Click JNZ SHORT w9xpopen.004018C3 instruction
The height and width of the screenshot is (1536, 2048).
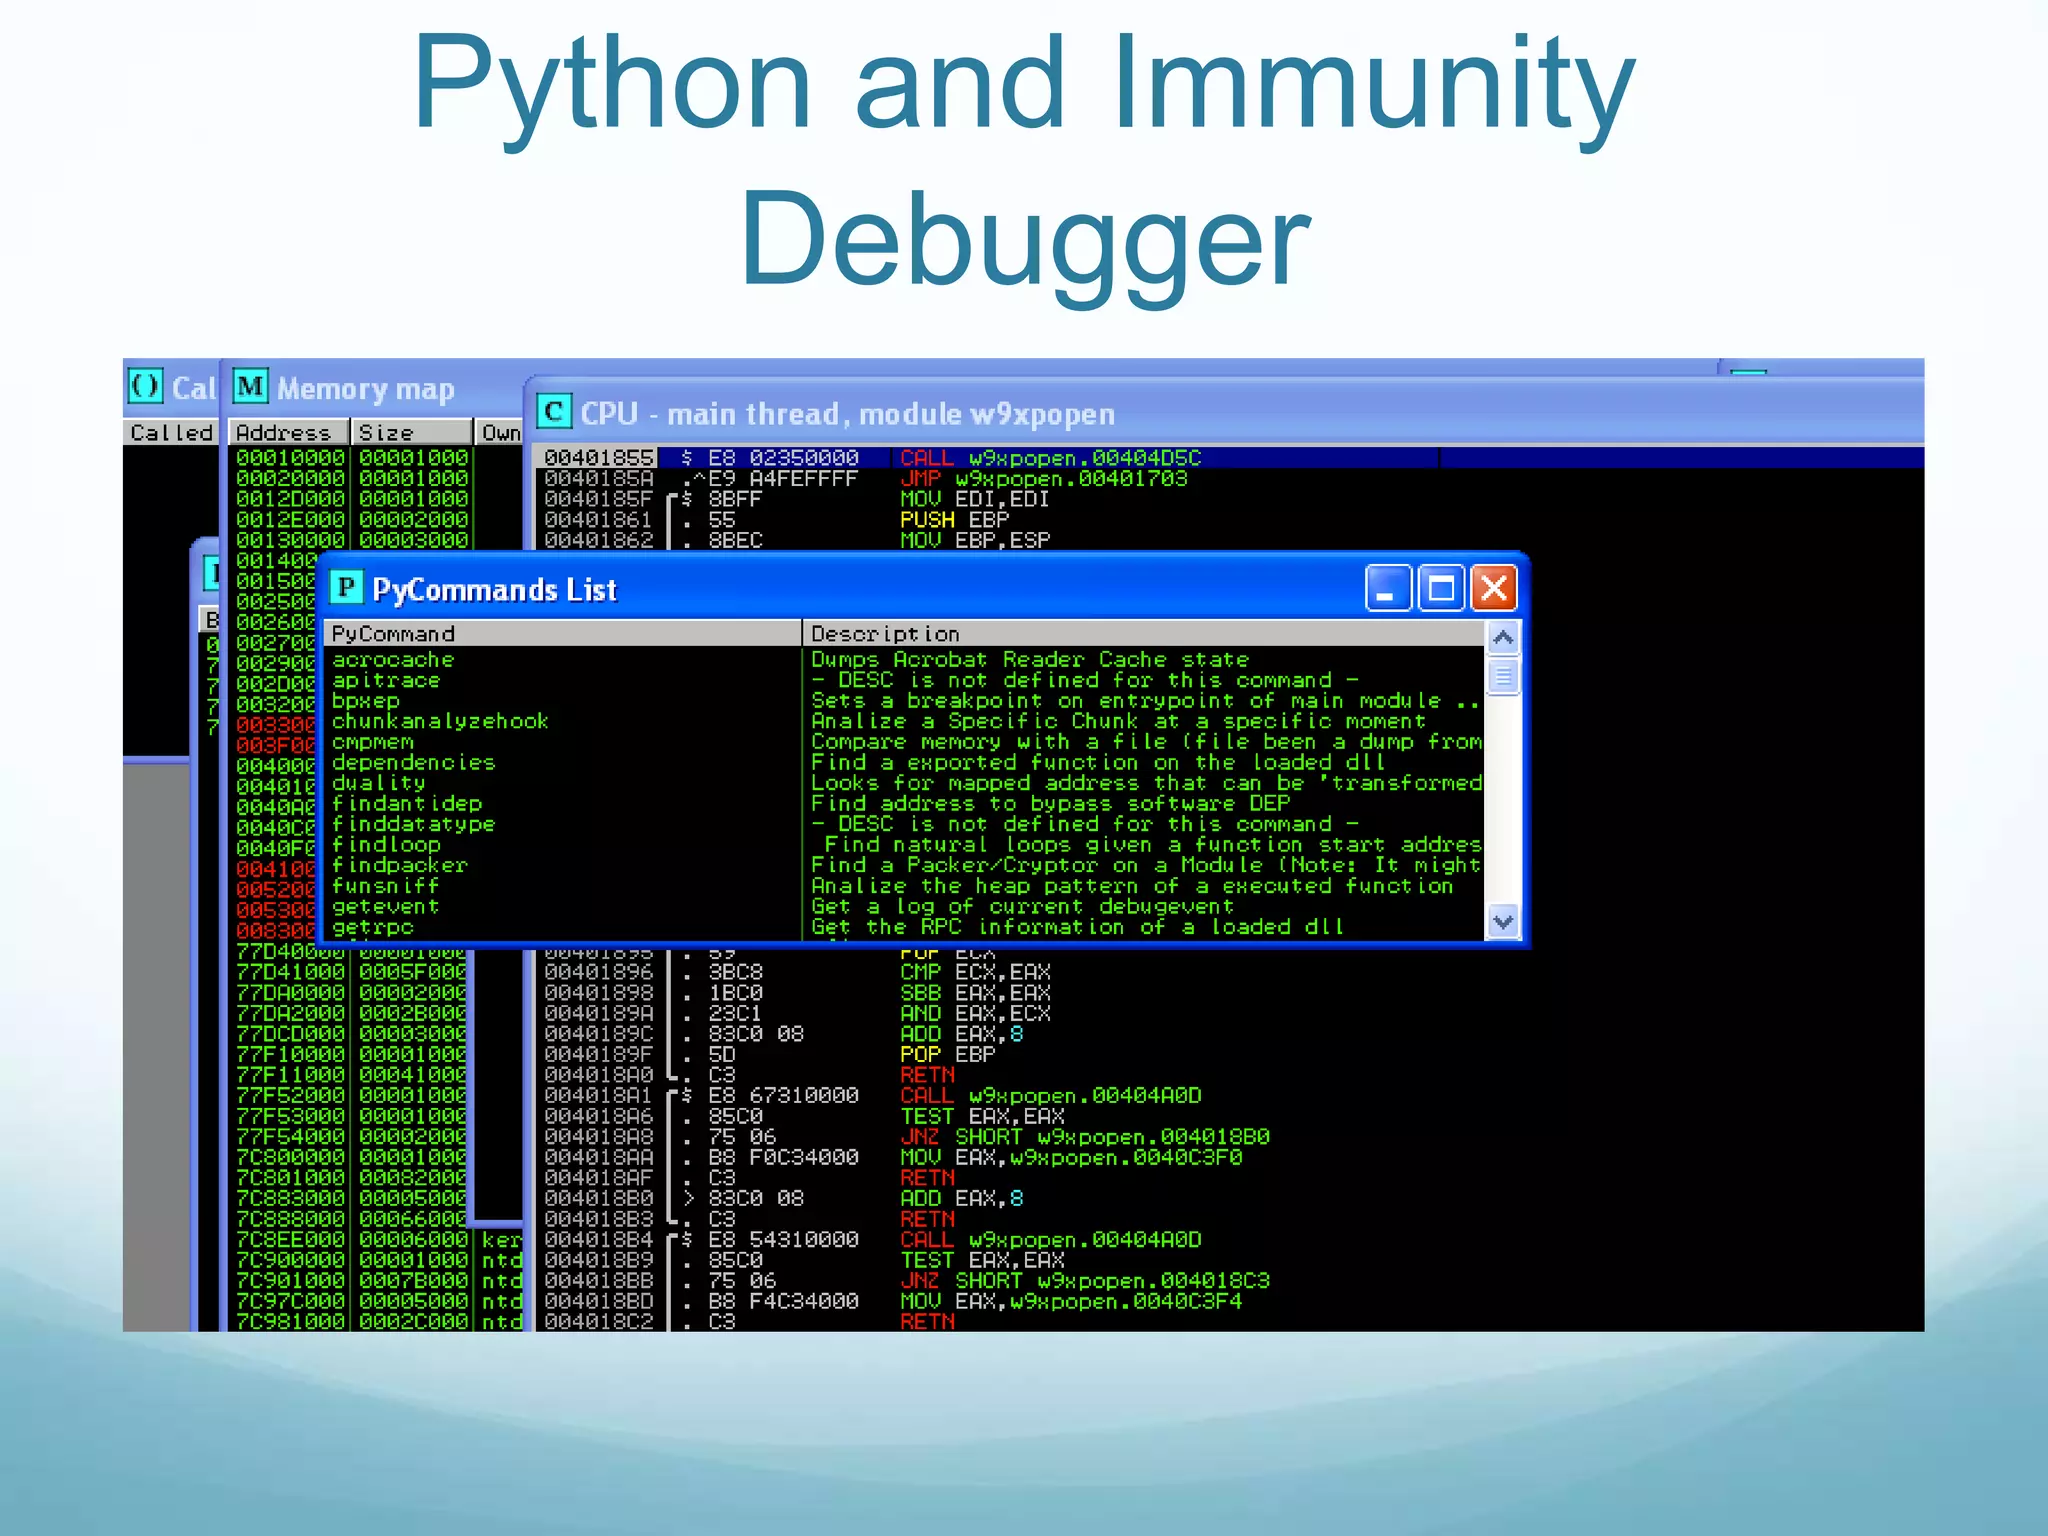1085,1280
